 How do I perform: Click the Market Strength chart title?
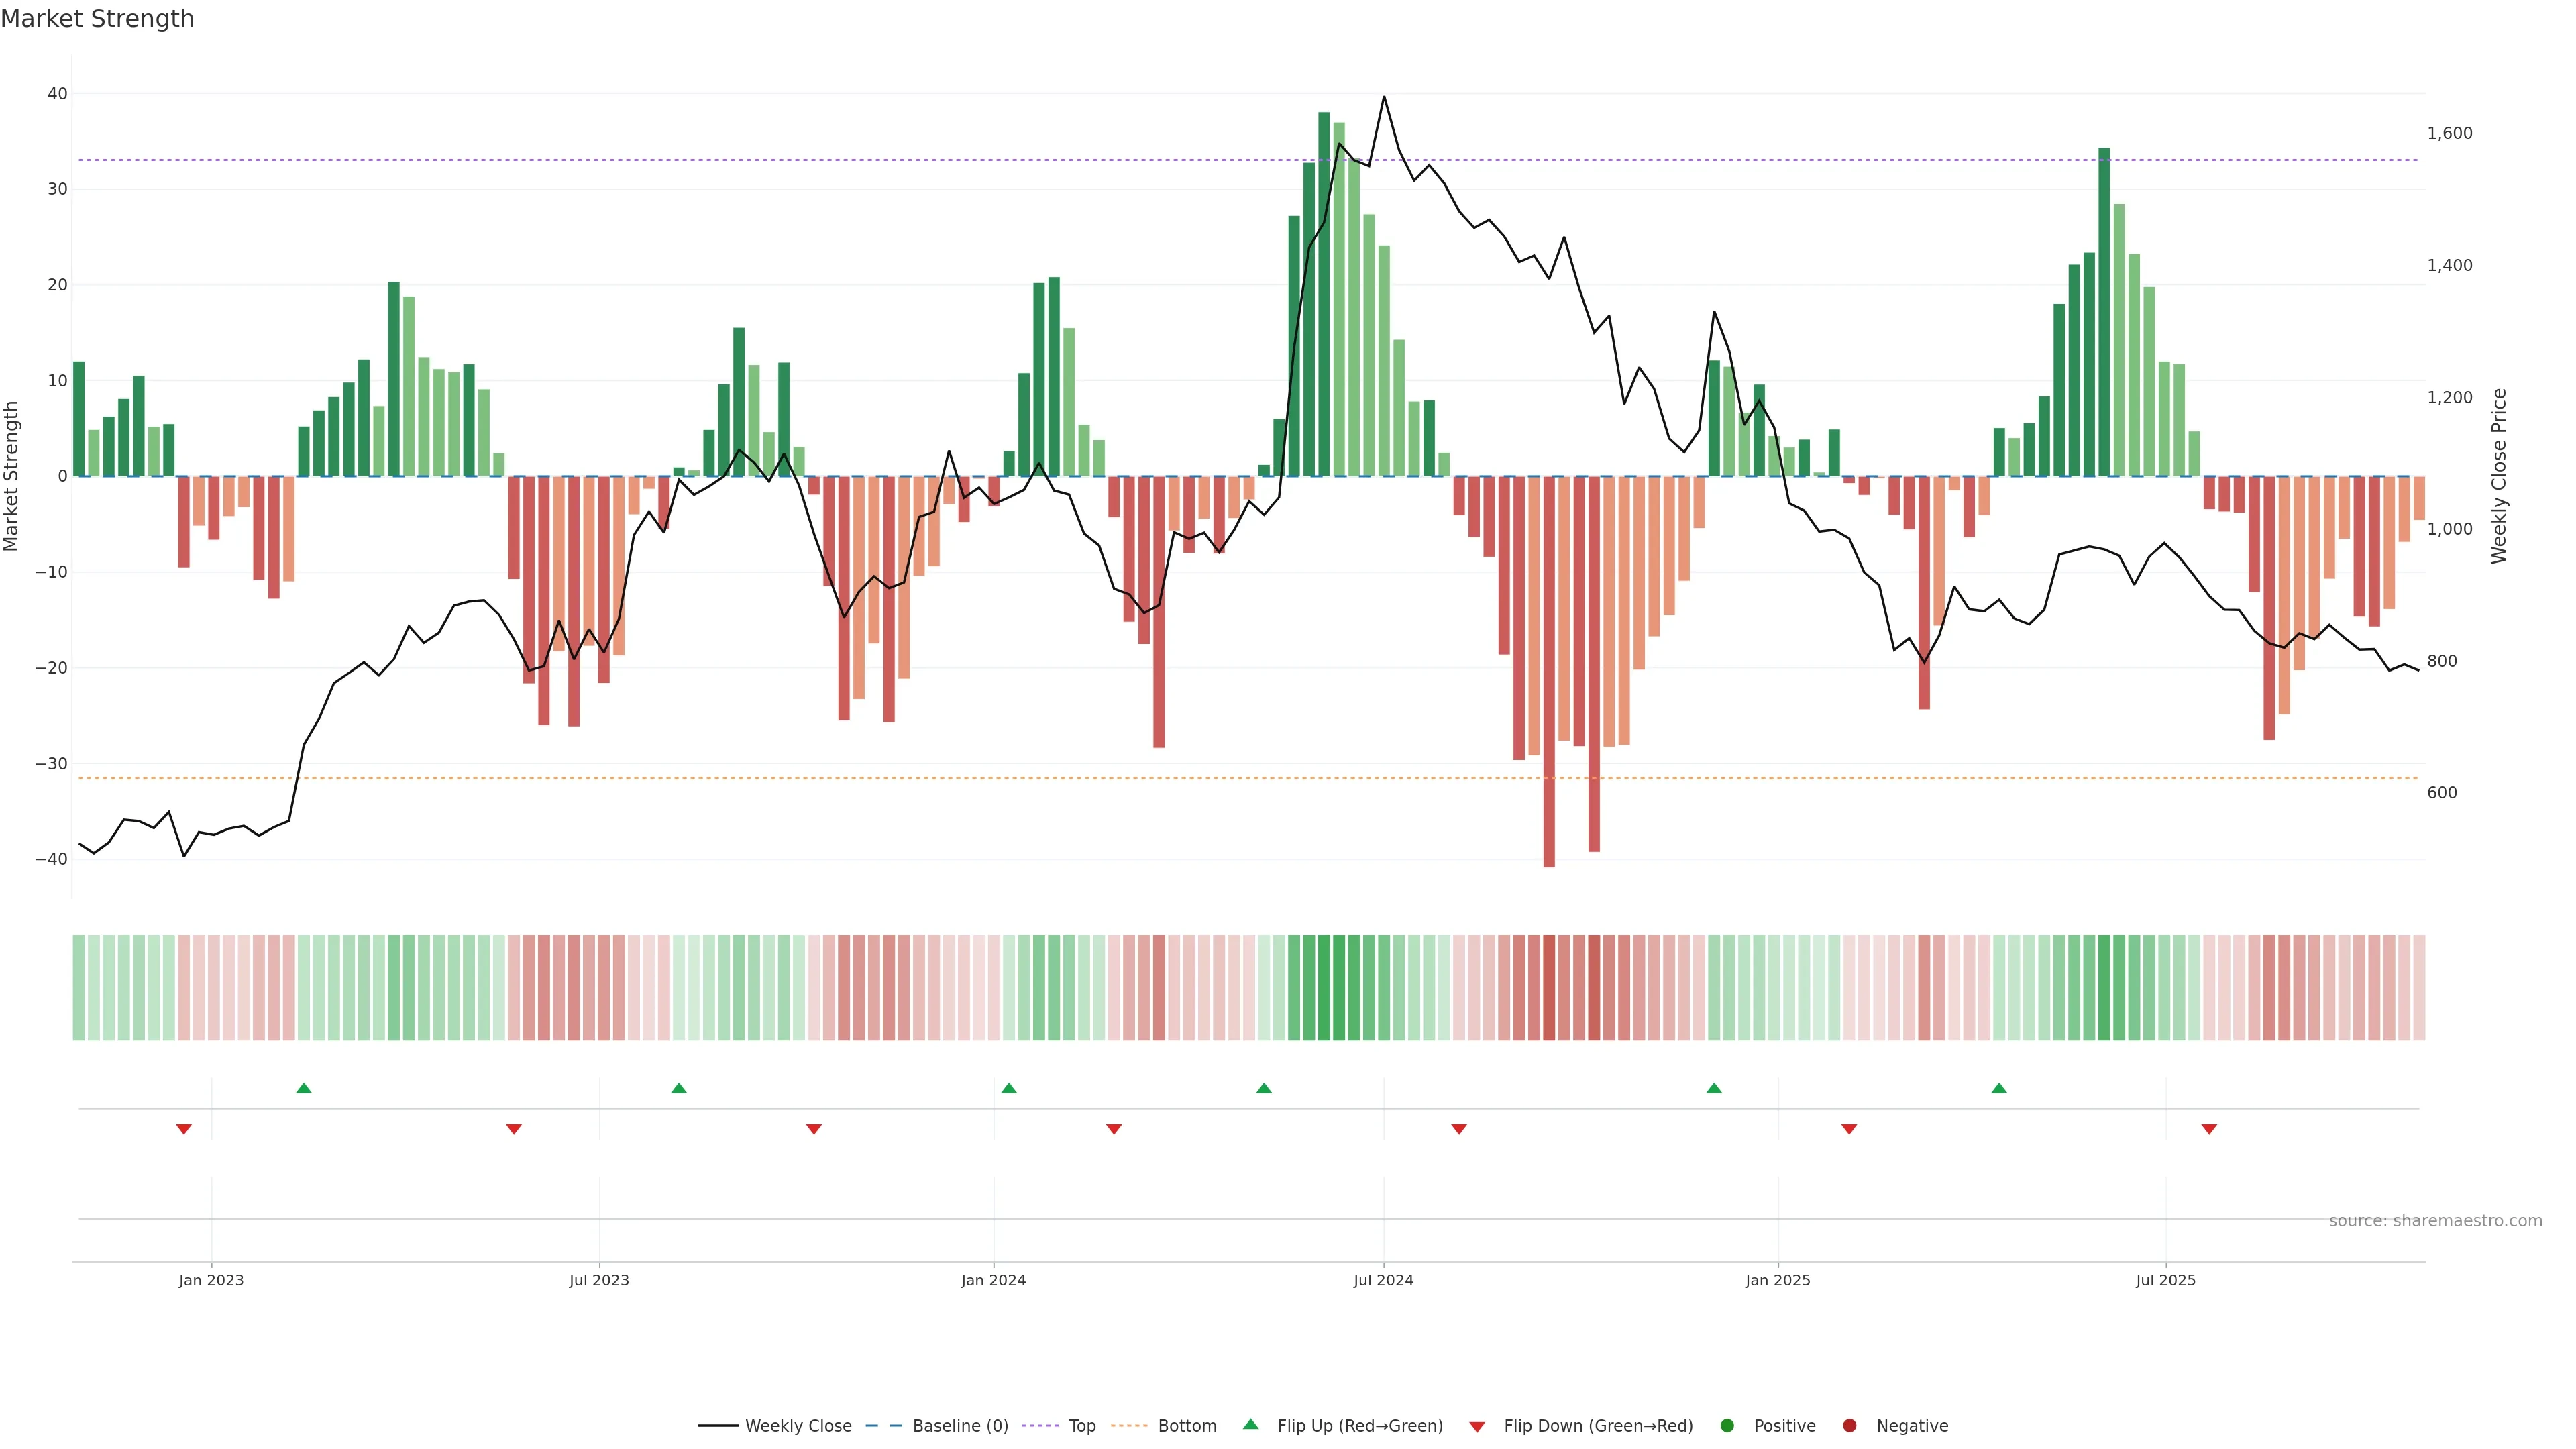pos(97,19)
